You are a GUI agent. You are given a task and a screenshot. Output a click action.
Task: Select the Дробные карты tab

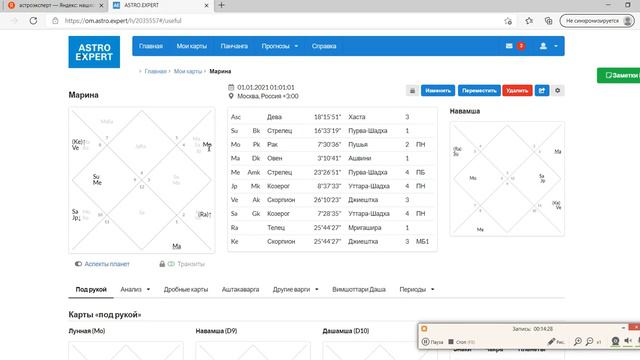pos(186,289)
